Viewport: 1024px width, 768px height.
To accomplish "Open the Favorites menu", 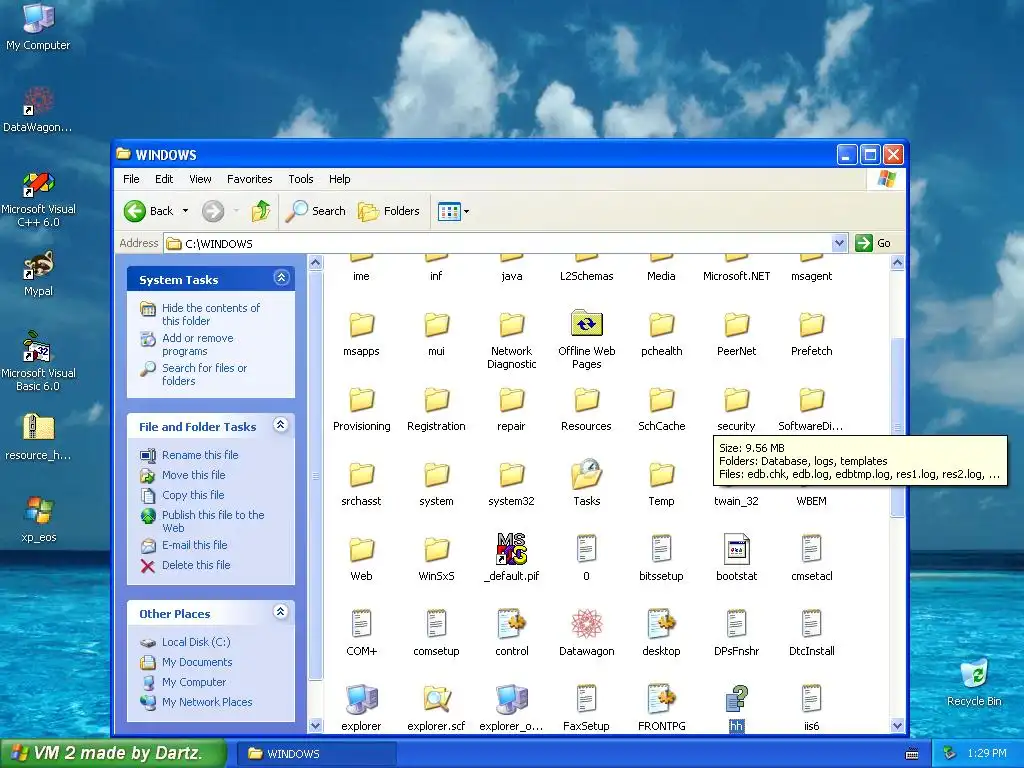I will coord(249,179).
